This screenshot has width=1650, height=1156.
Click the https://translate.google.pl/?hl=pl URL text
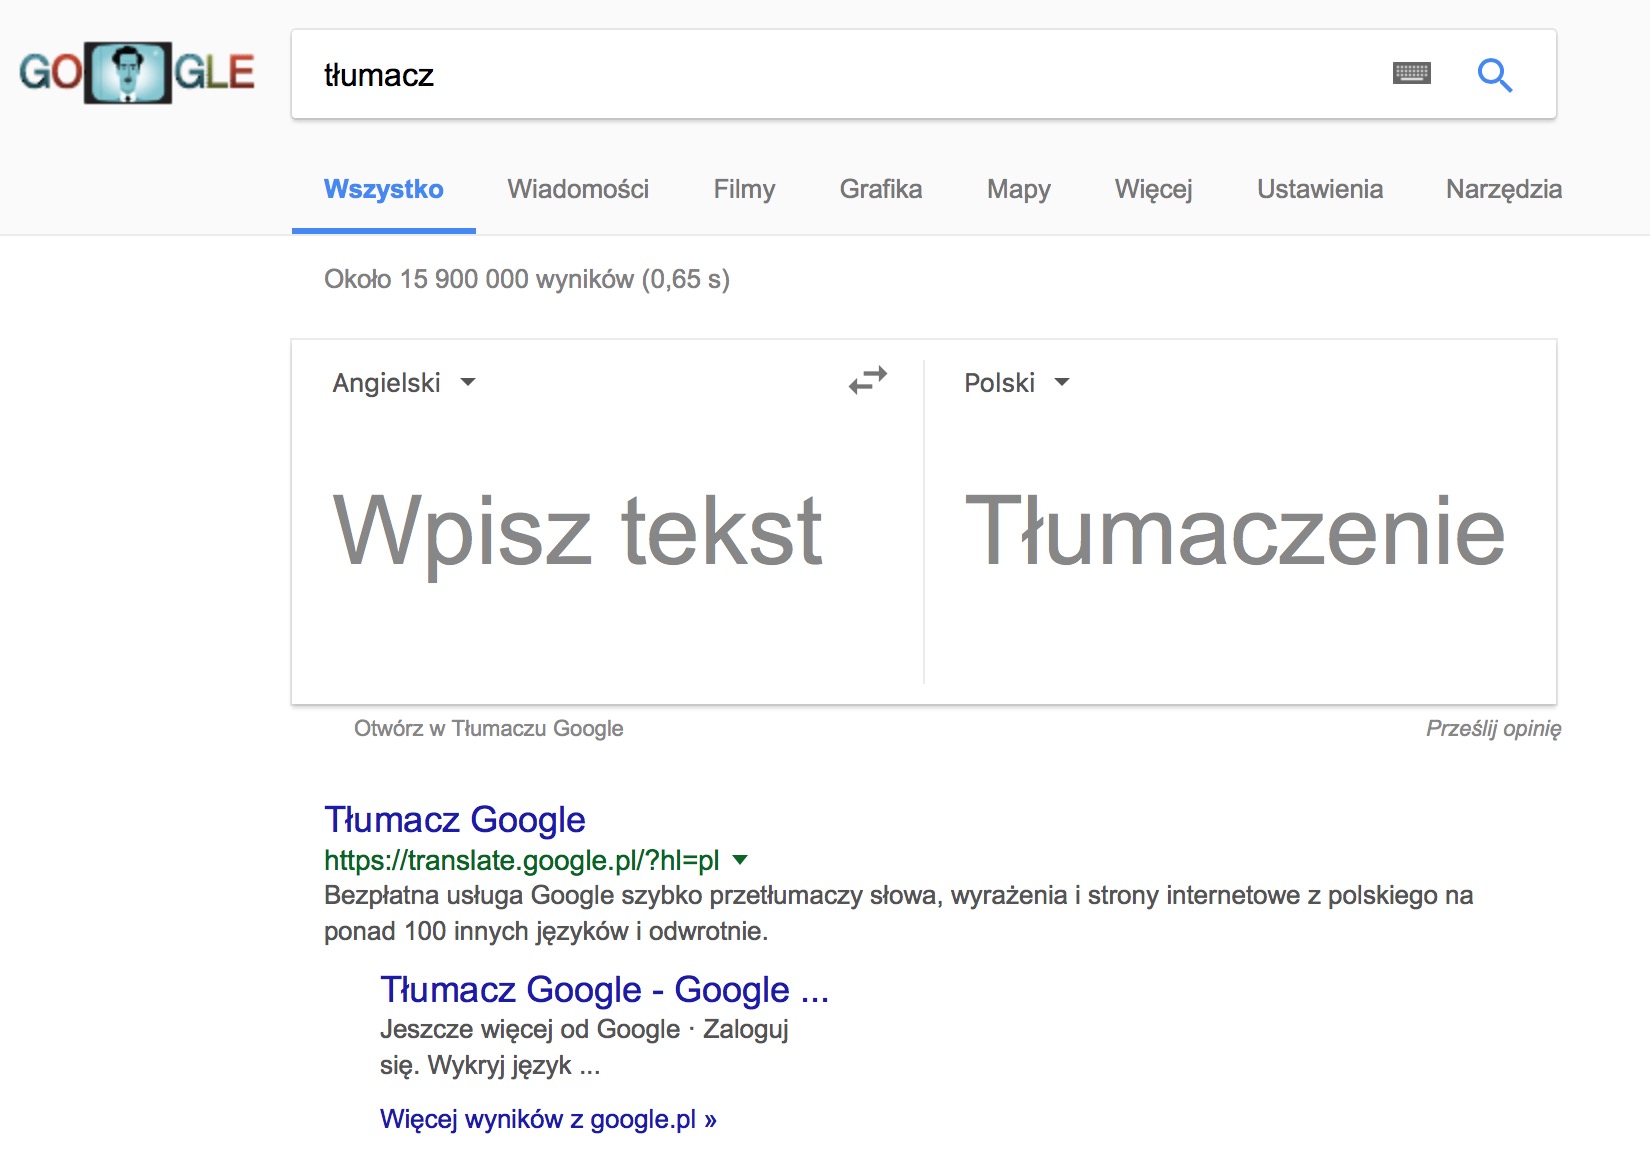coord(521,860)
